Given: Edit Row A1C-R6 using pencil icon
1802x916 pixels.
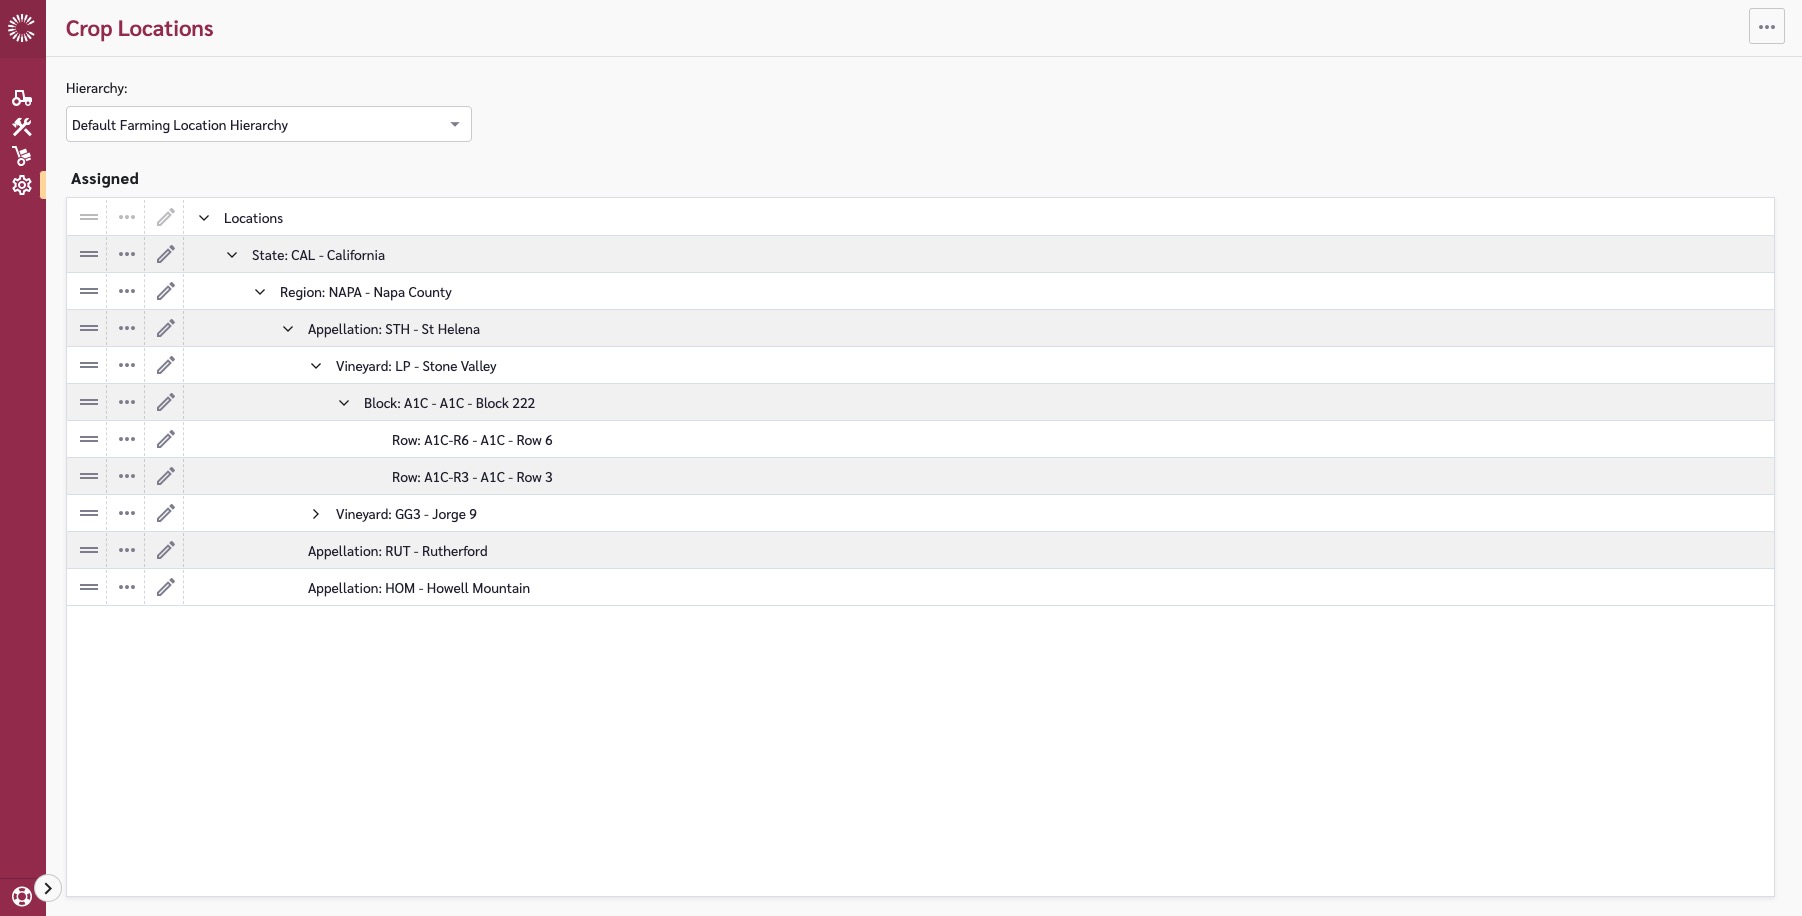Looking at the screenshot, I should tap(166, 440).
